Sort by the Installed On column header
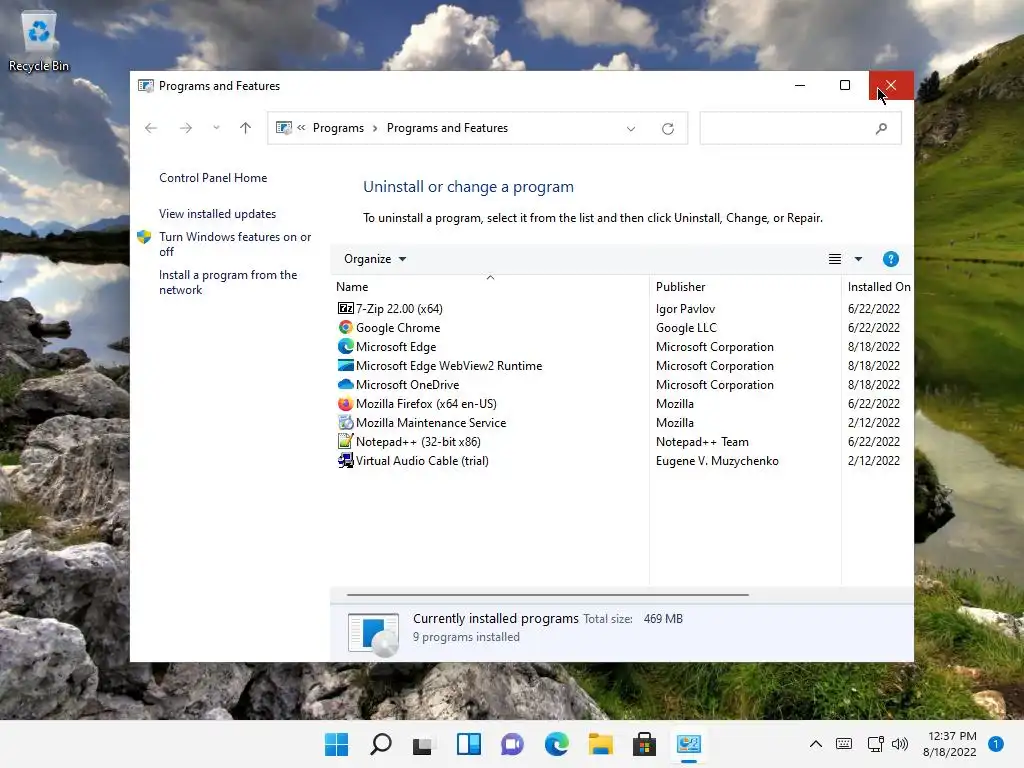This screenshot has height=768, width=1024. (x=878, y=286)
